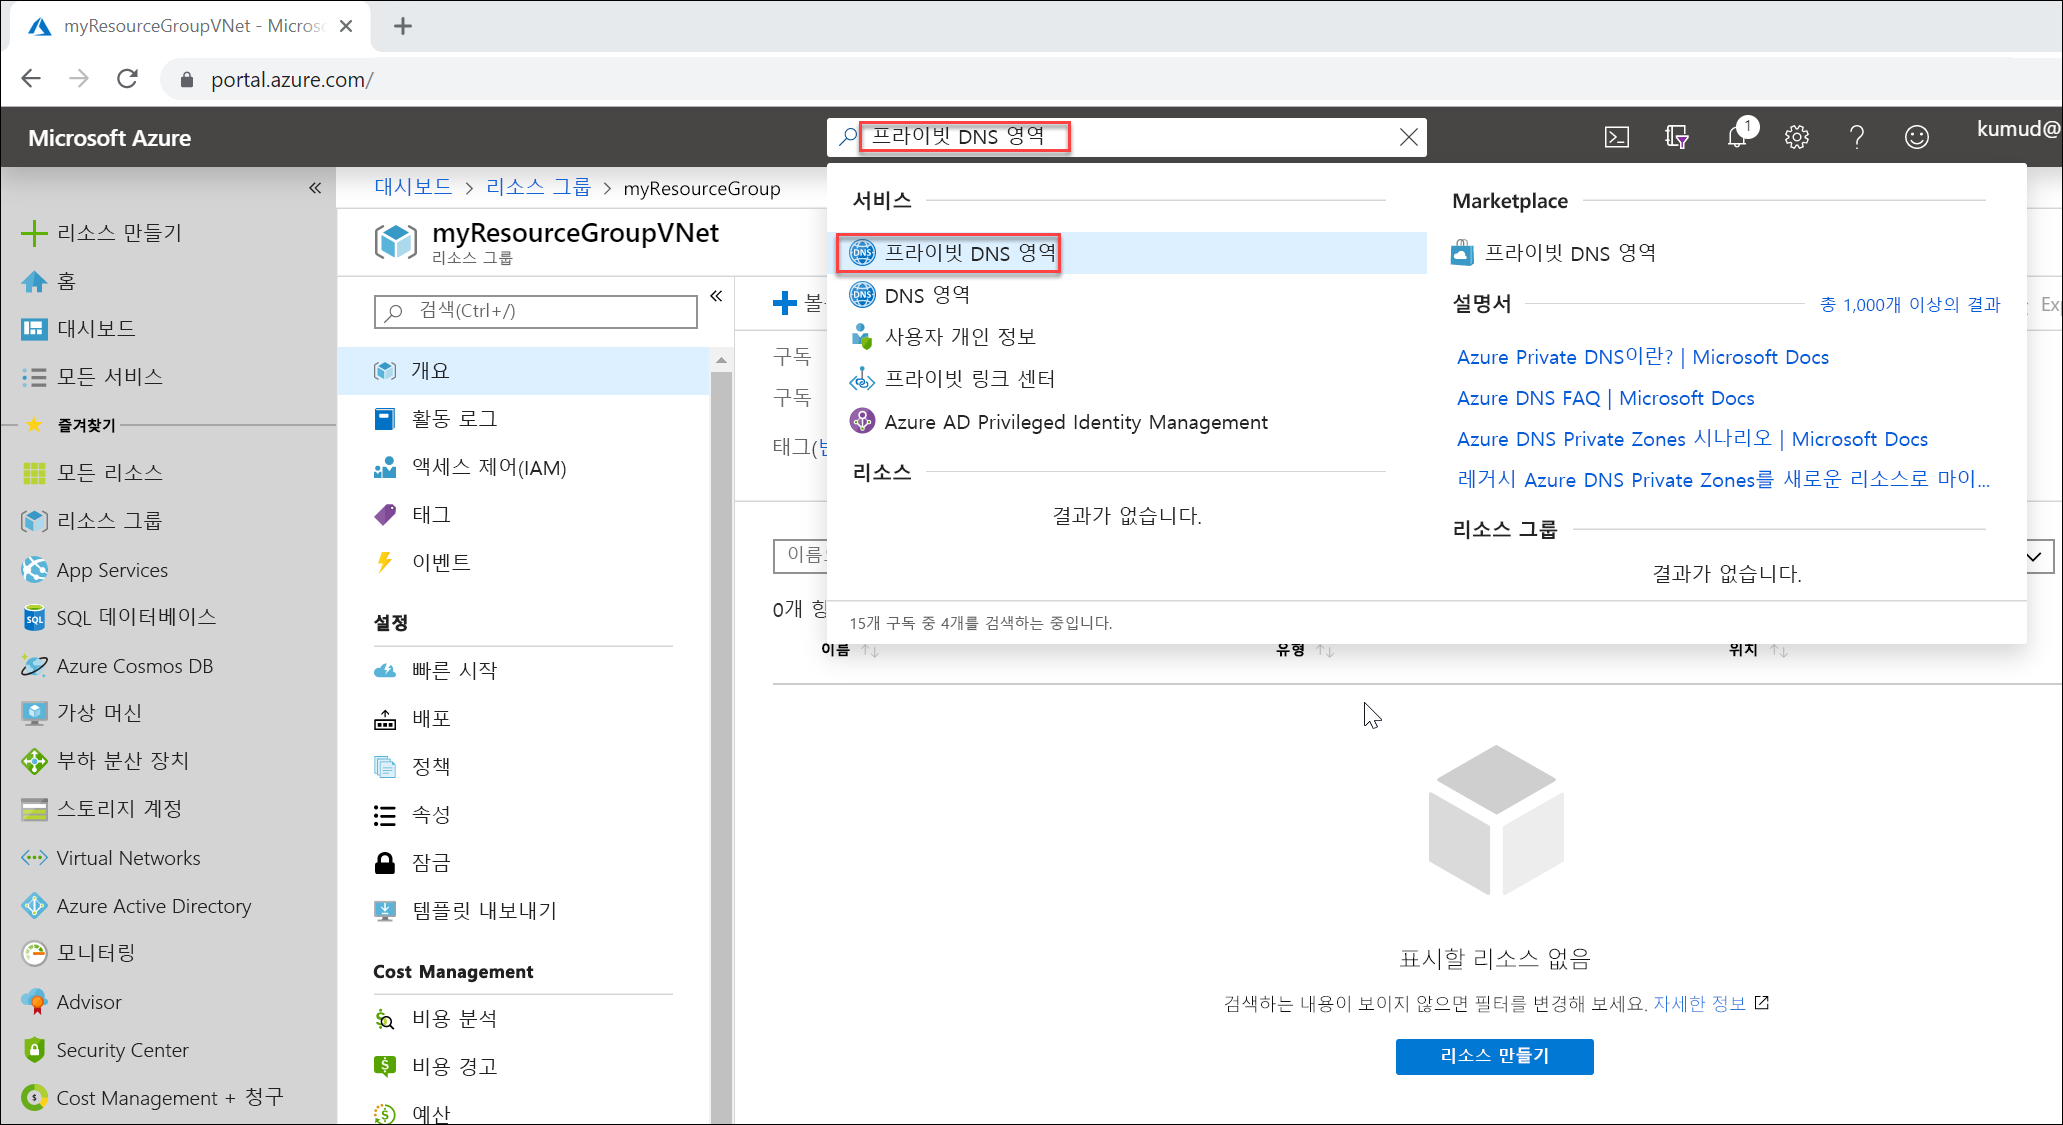
Task: Click the 활동 로그 icon in sidebar
Action: (x=389, y=418)
